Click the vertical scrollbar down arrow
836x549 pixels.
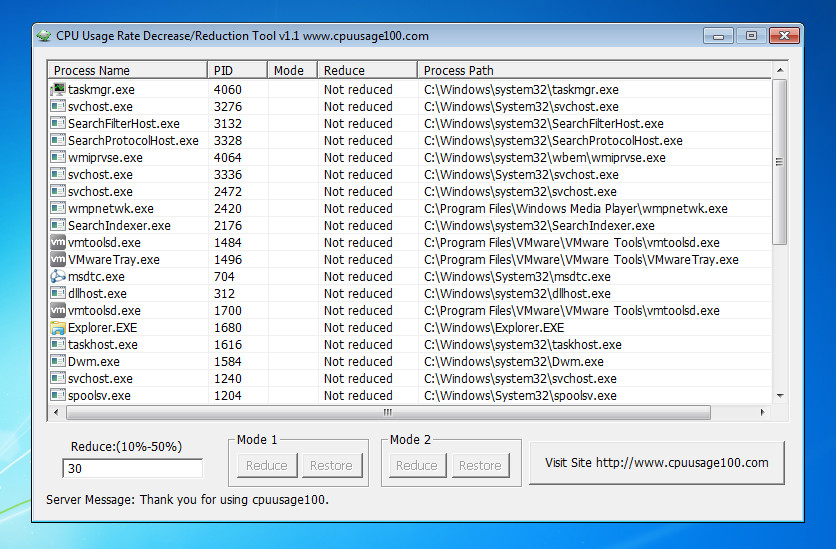pyautogui.click(x=780, y=395)
